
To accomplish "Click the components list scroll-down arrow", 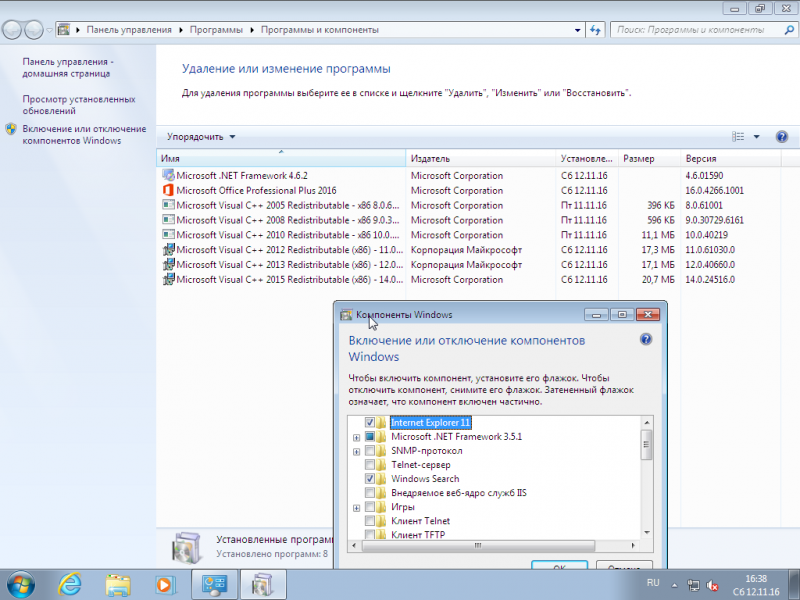I will (646, 532).
